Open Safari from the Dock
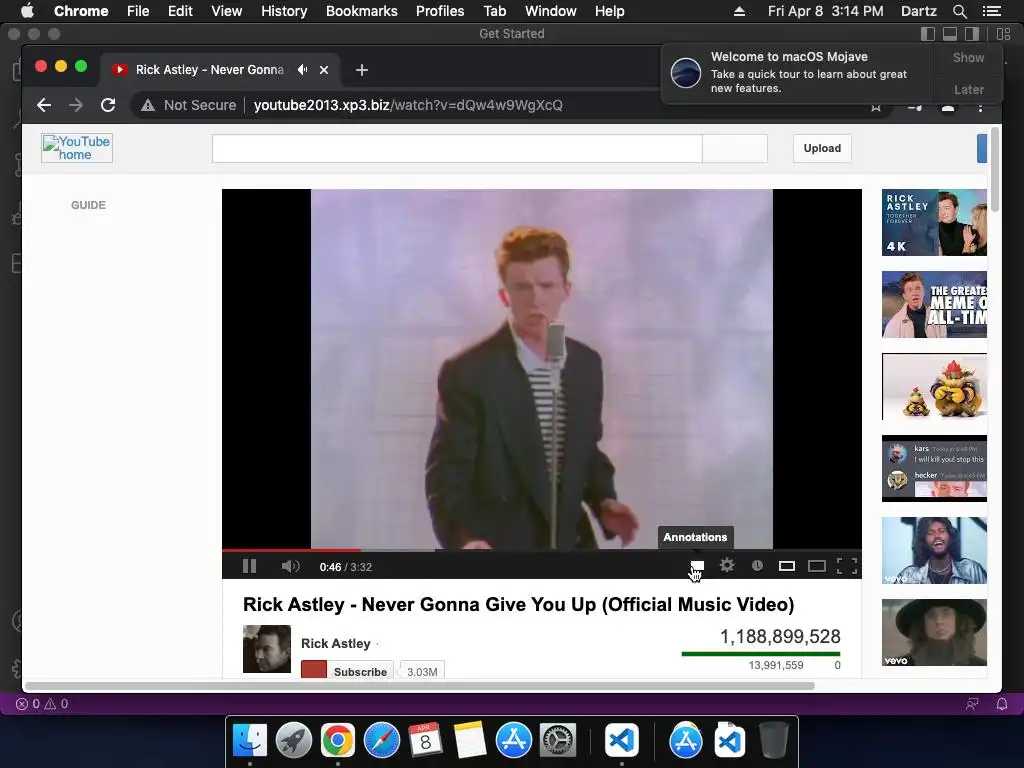Viewport: 1024px width, 768px height. (x=381, y=741)
